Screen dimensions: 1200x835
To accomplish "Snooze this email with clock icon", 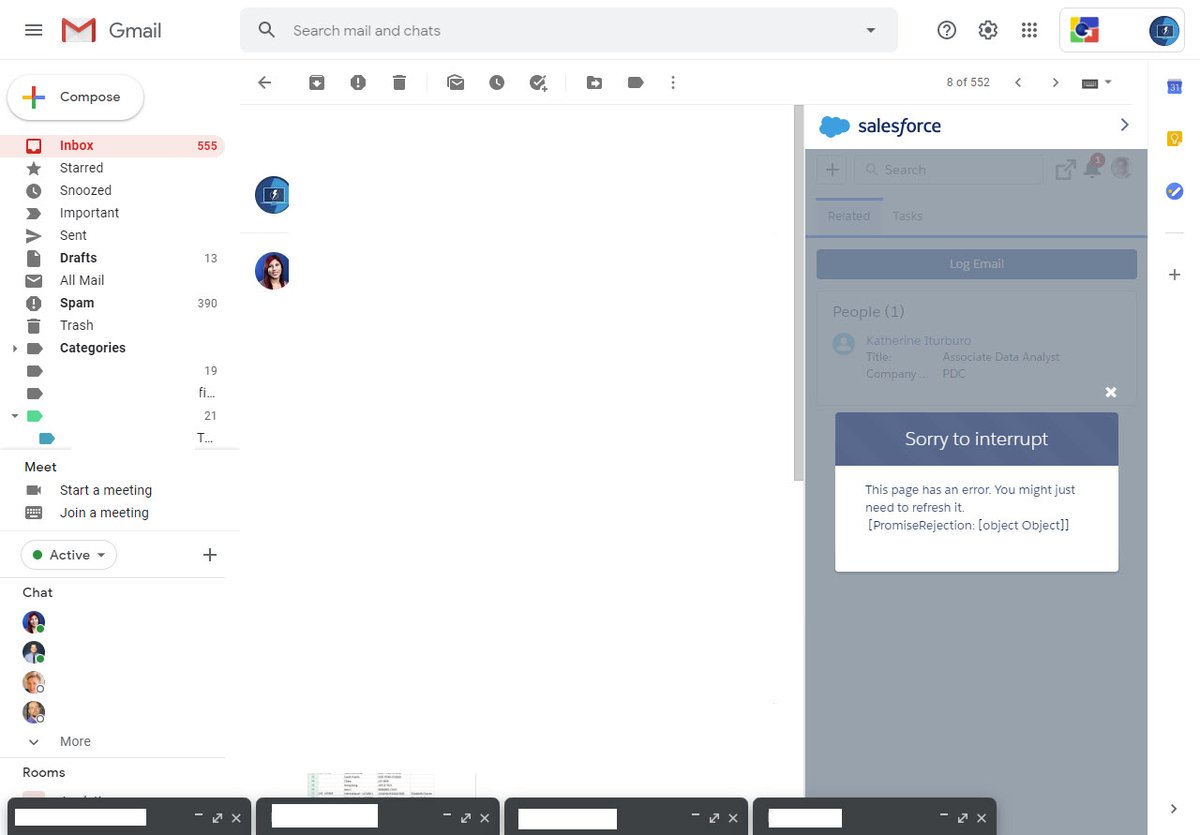I will [497, 82].
